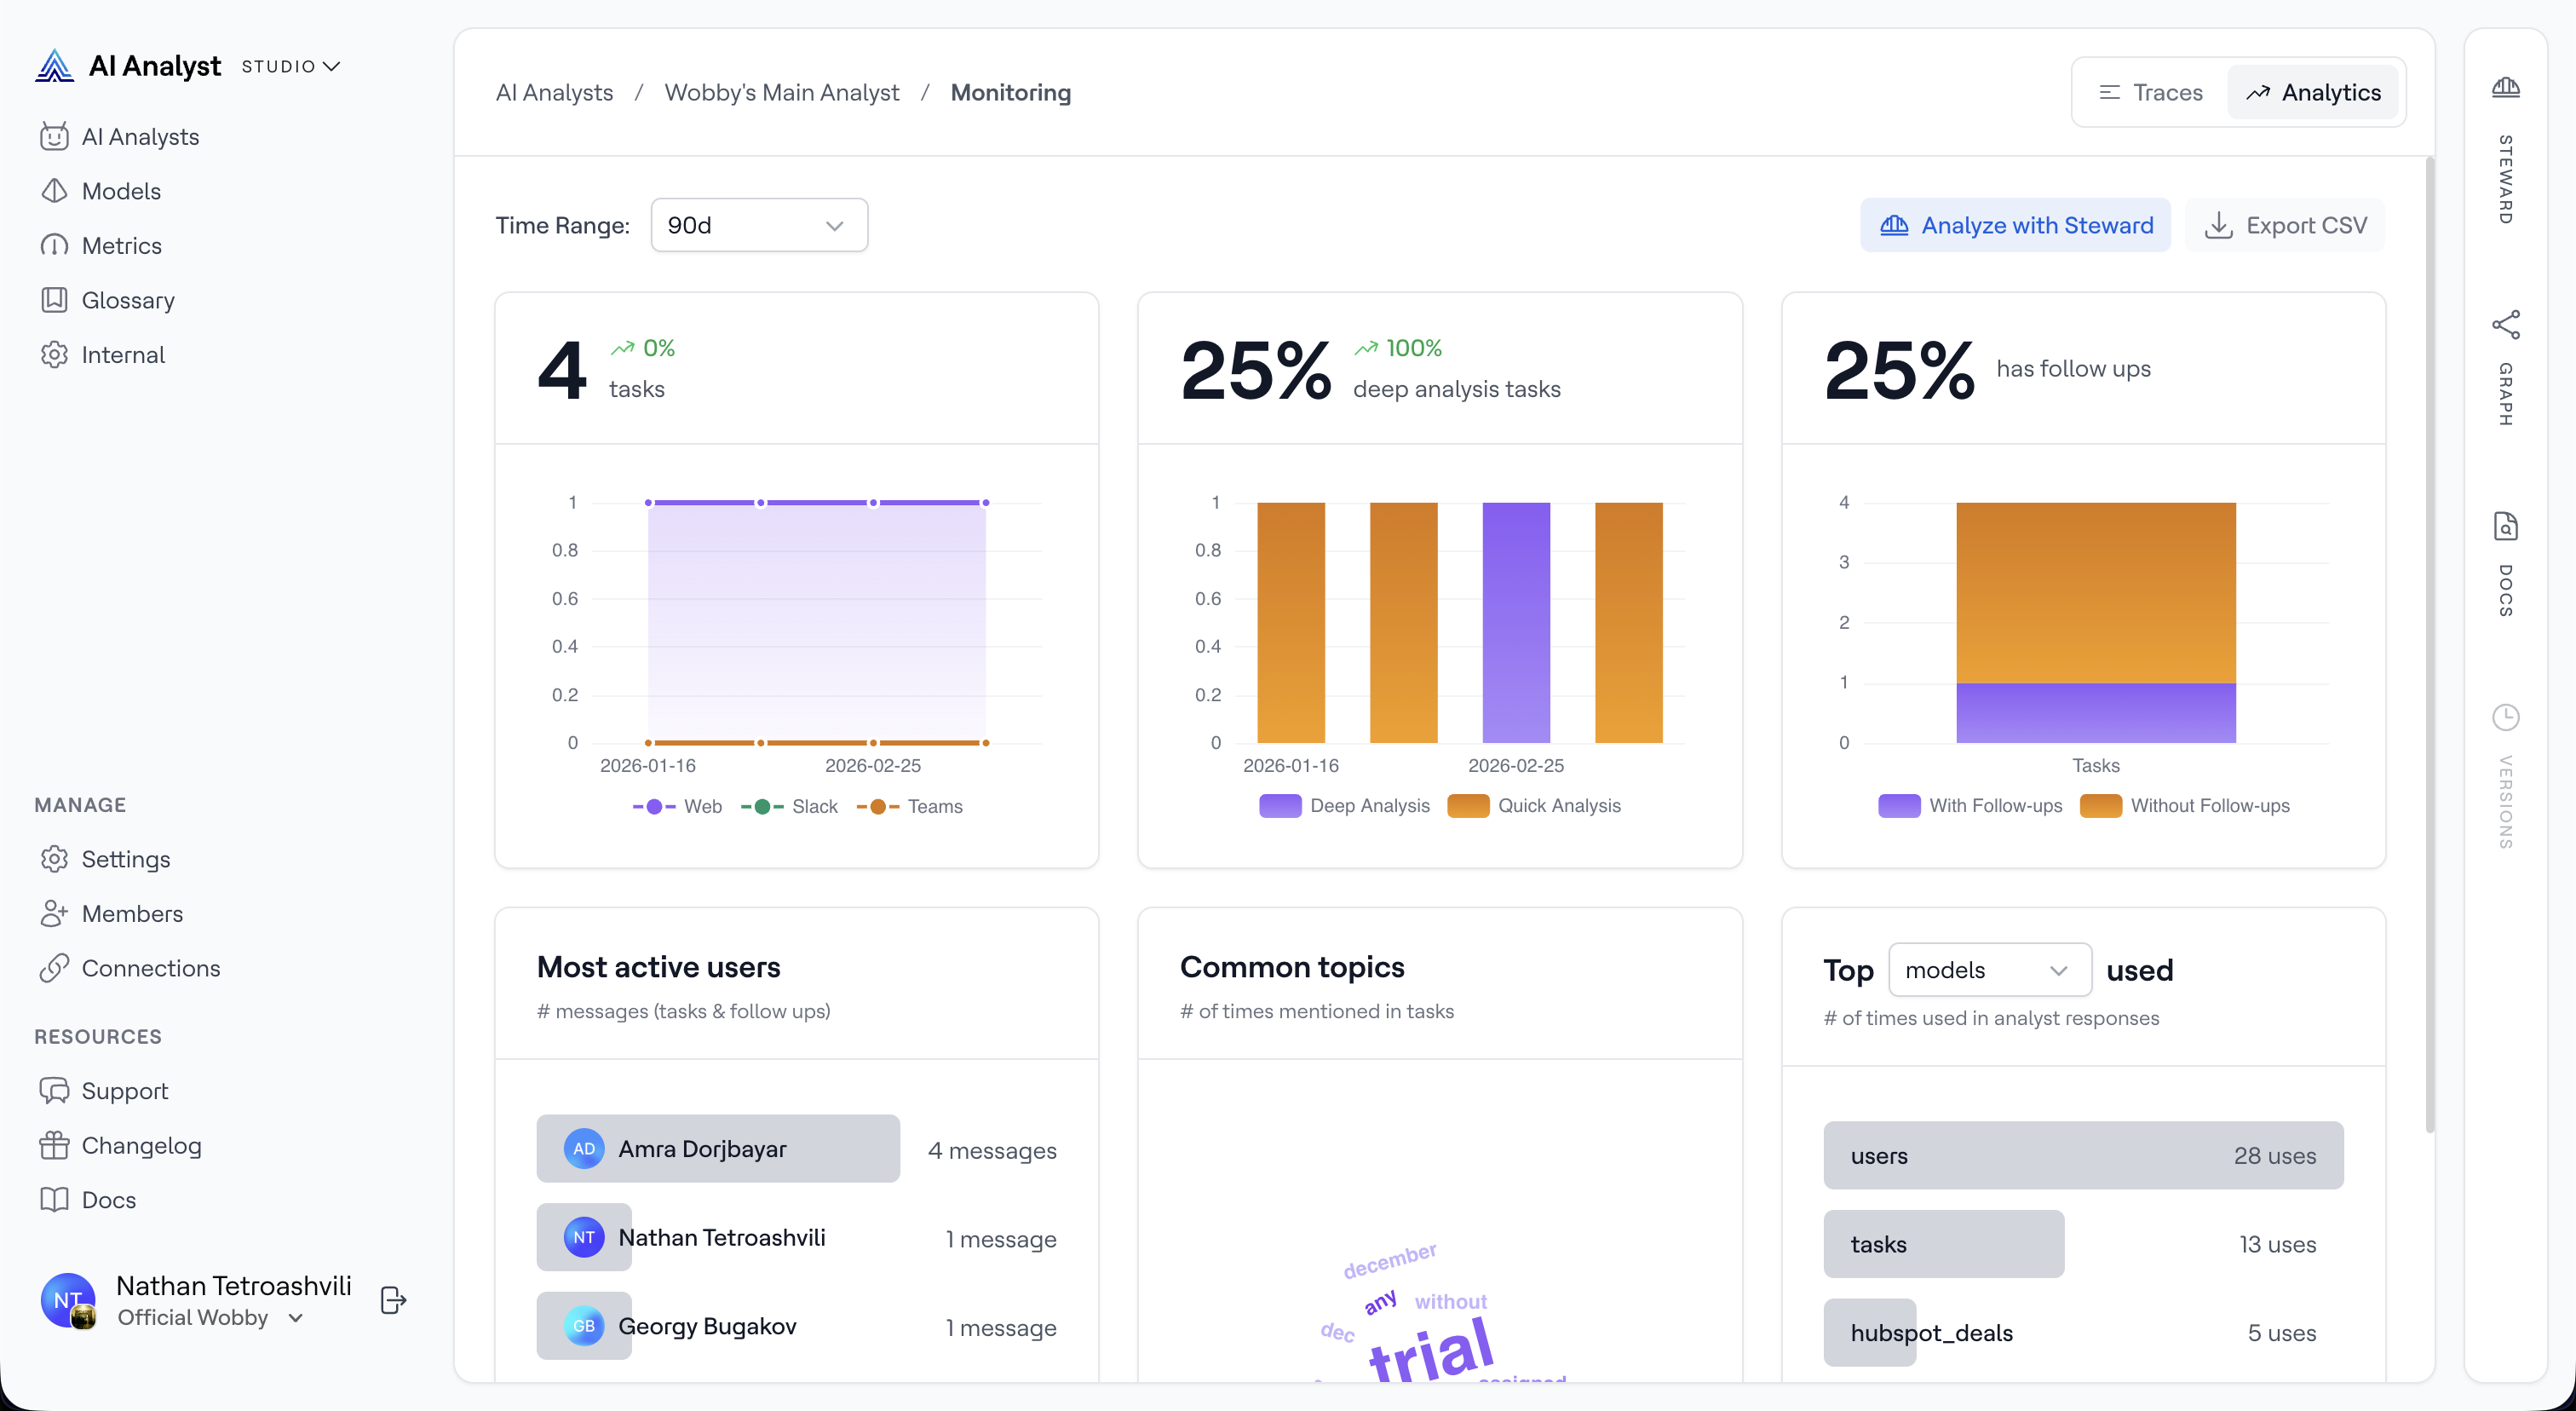Click the Wobby's Main Analyst breadcrumb
The image size is (2576, 1411).
(x=781, y=92)
